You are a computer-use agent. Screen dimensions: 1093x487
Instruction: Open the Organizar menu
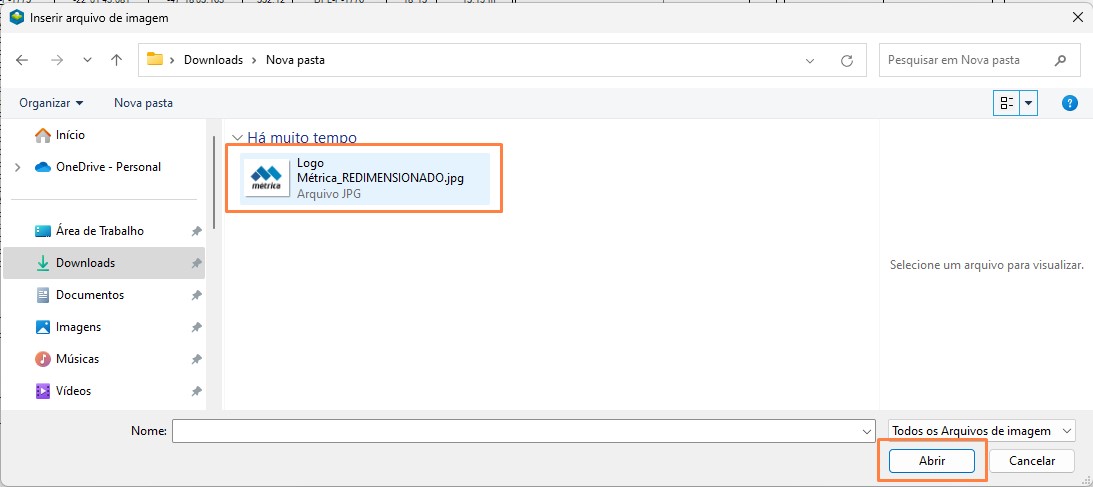(x=51, y=103)
